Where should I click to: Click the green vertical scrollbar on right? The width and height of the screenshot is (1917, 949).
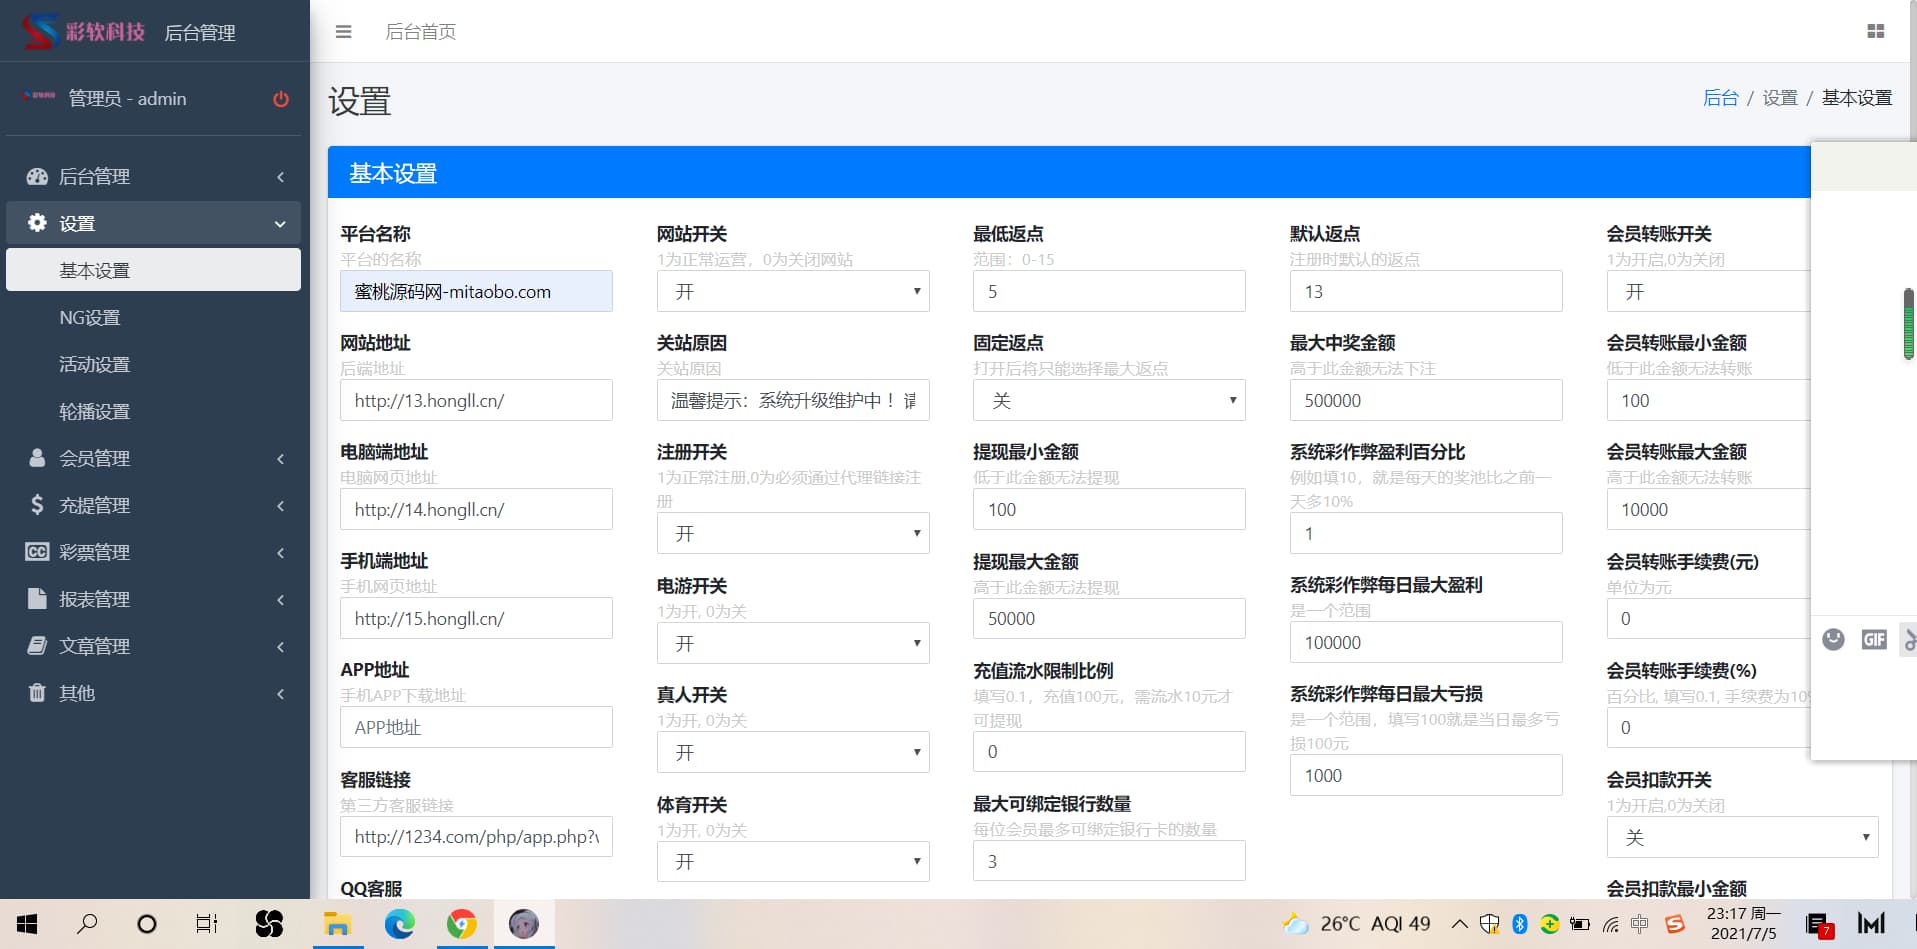tap(1908, 324)
